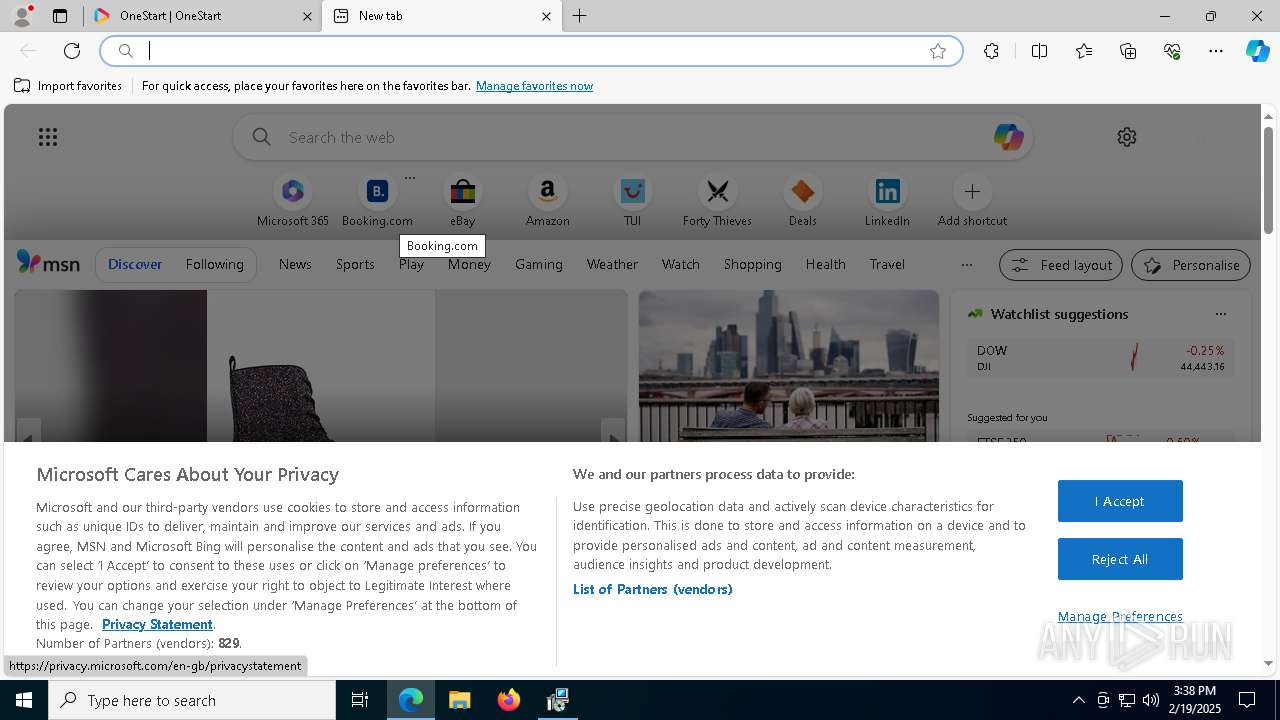
Task: Open the Forty Thieves shortcut
Action: (x=717, y=201)
